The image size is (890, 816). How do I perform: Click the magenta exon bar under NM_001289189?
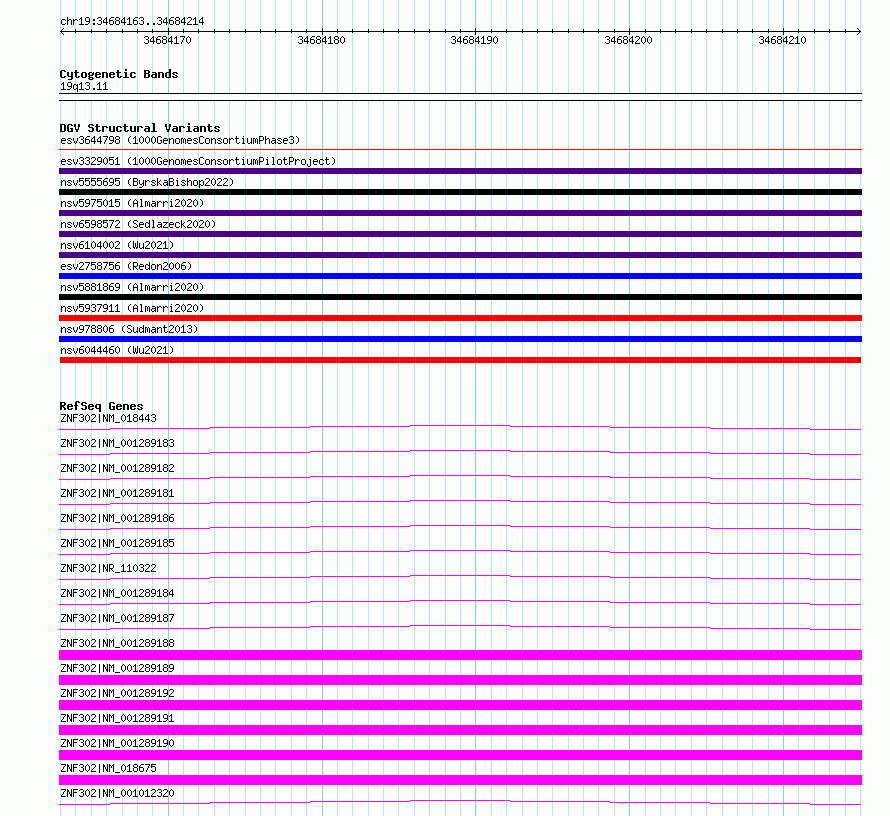(x=460, y=680)
